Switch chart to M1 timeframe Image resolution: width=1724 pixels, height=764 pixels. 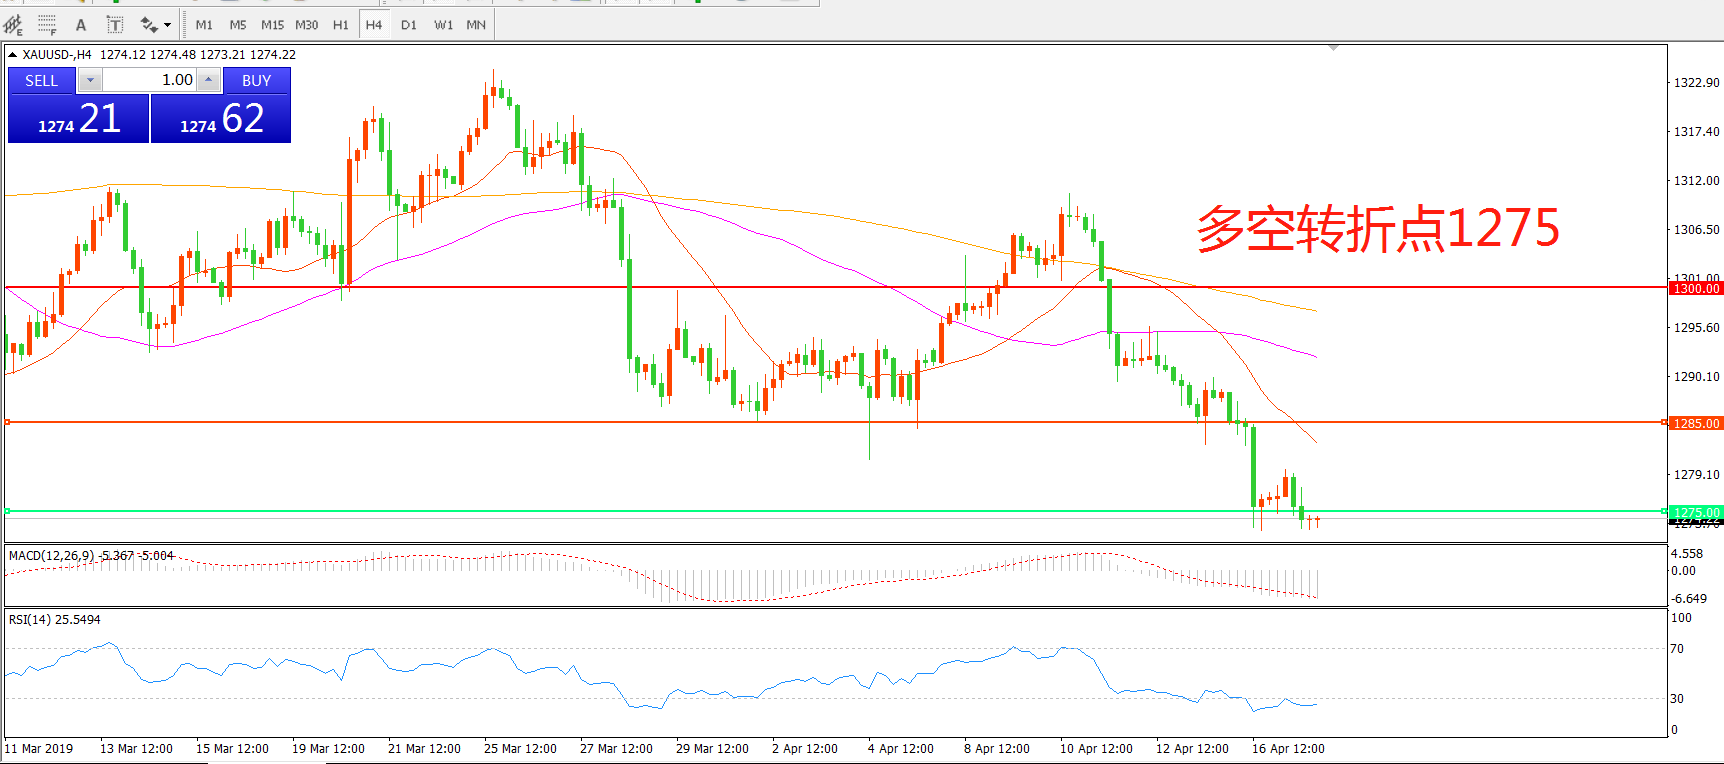(204, 24)
